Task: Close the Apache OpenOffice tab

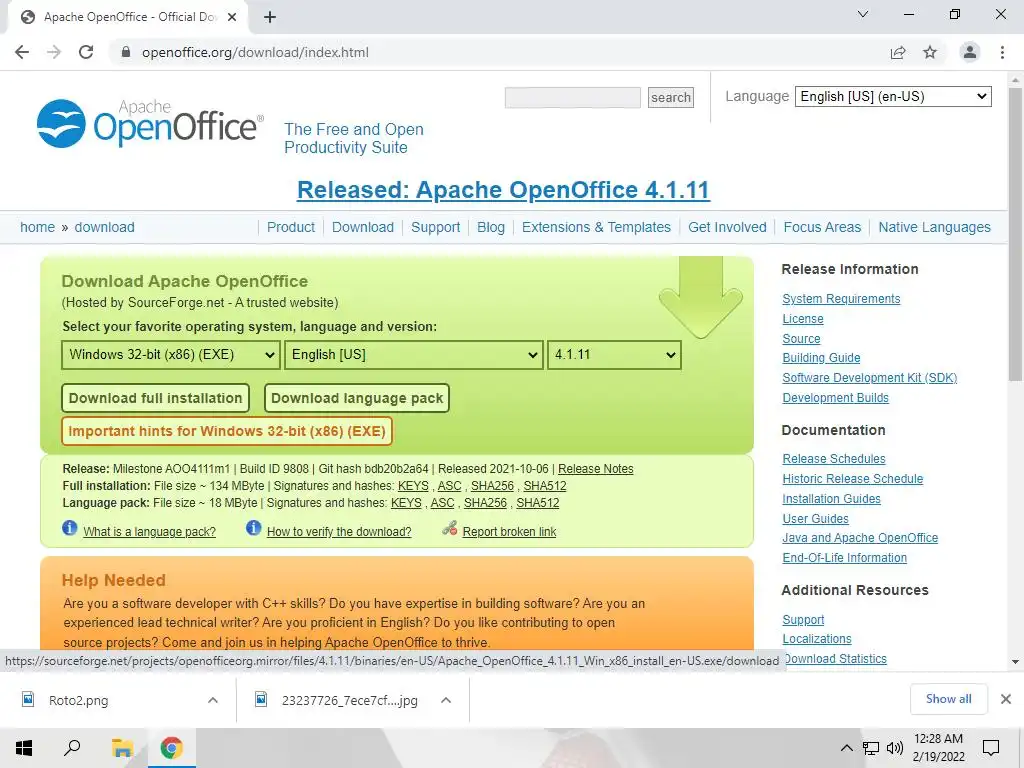Action: 232,17
